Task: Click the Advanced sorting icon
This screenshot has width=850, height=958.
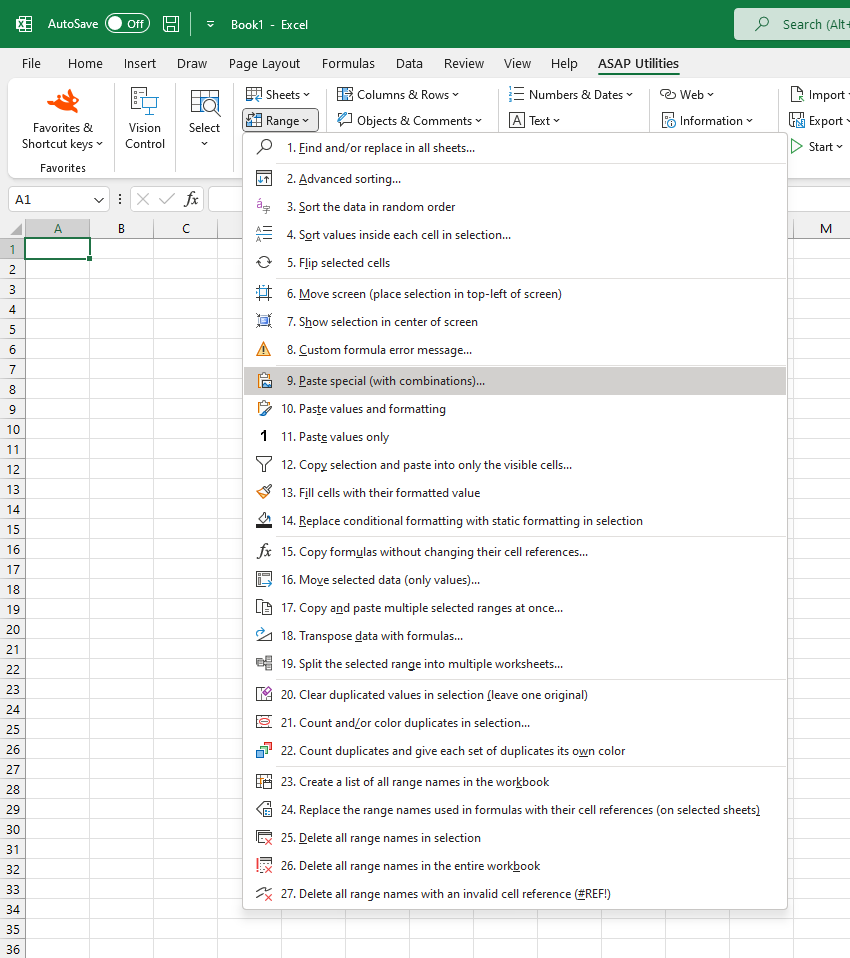Action: tap(264, 178)
